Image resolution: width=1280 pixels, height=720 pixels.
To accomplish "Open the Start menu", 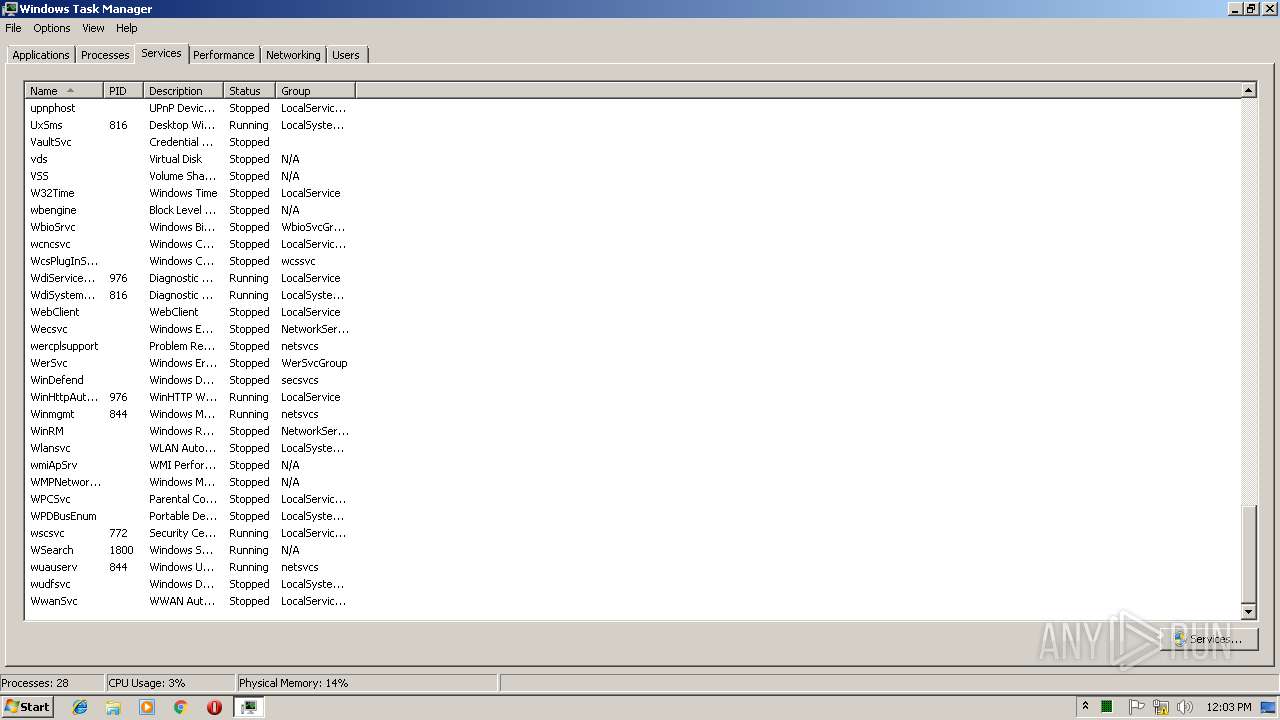I will (27, 707).
